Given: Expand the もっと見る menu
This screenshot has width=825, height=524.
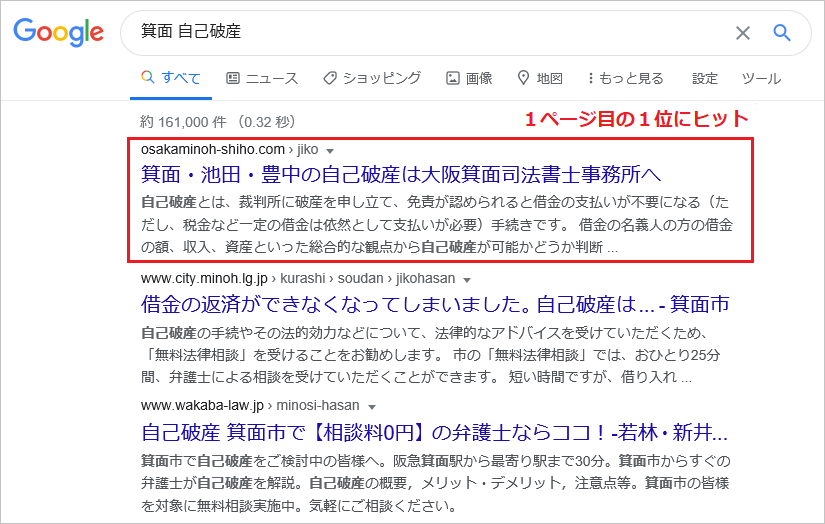Looking at the screenshot, I should (625, 78).
